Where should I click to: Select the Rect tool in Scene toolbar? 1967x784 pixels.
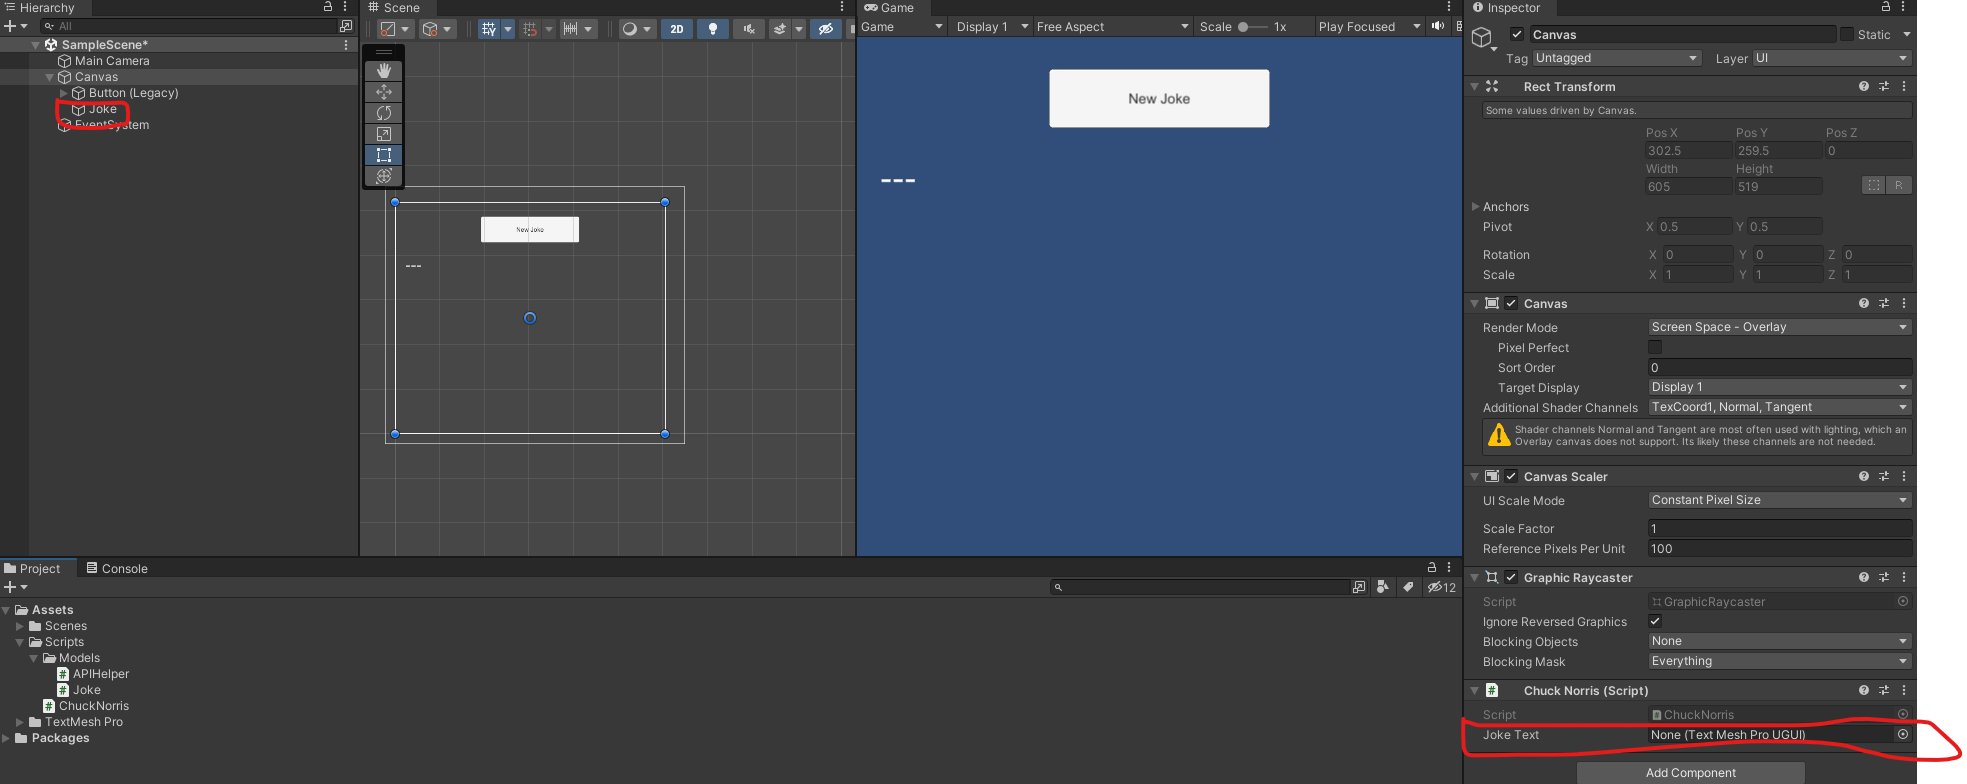384,155
